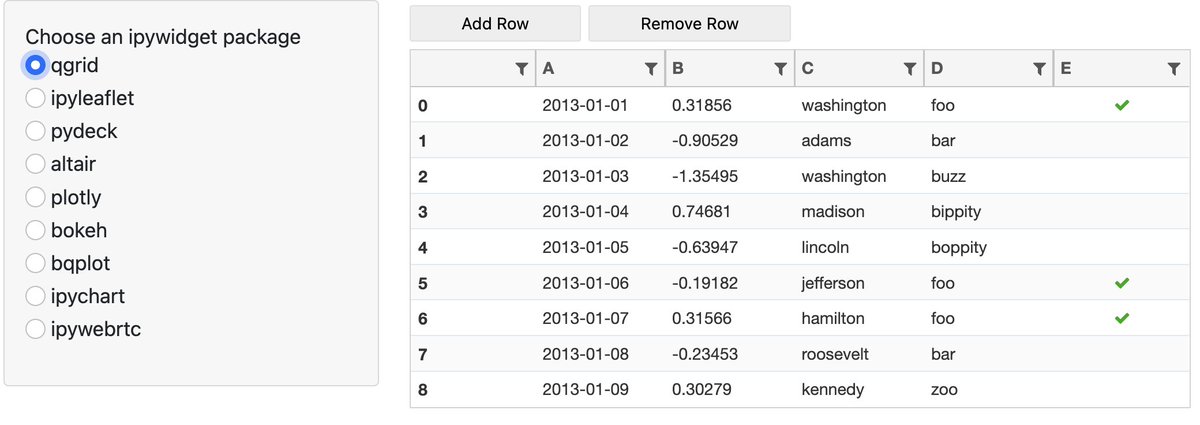Pick the plotly radio button

[x=35, y=197]
